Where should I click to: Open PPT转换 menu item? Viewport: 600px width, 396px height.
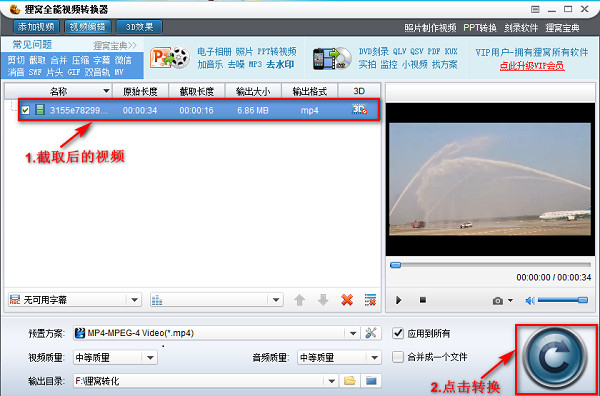[480, 28]
